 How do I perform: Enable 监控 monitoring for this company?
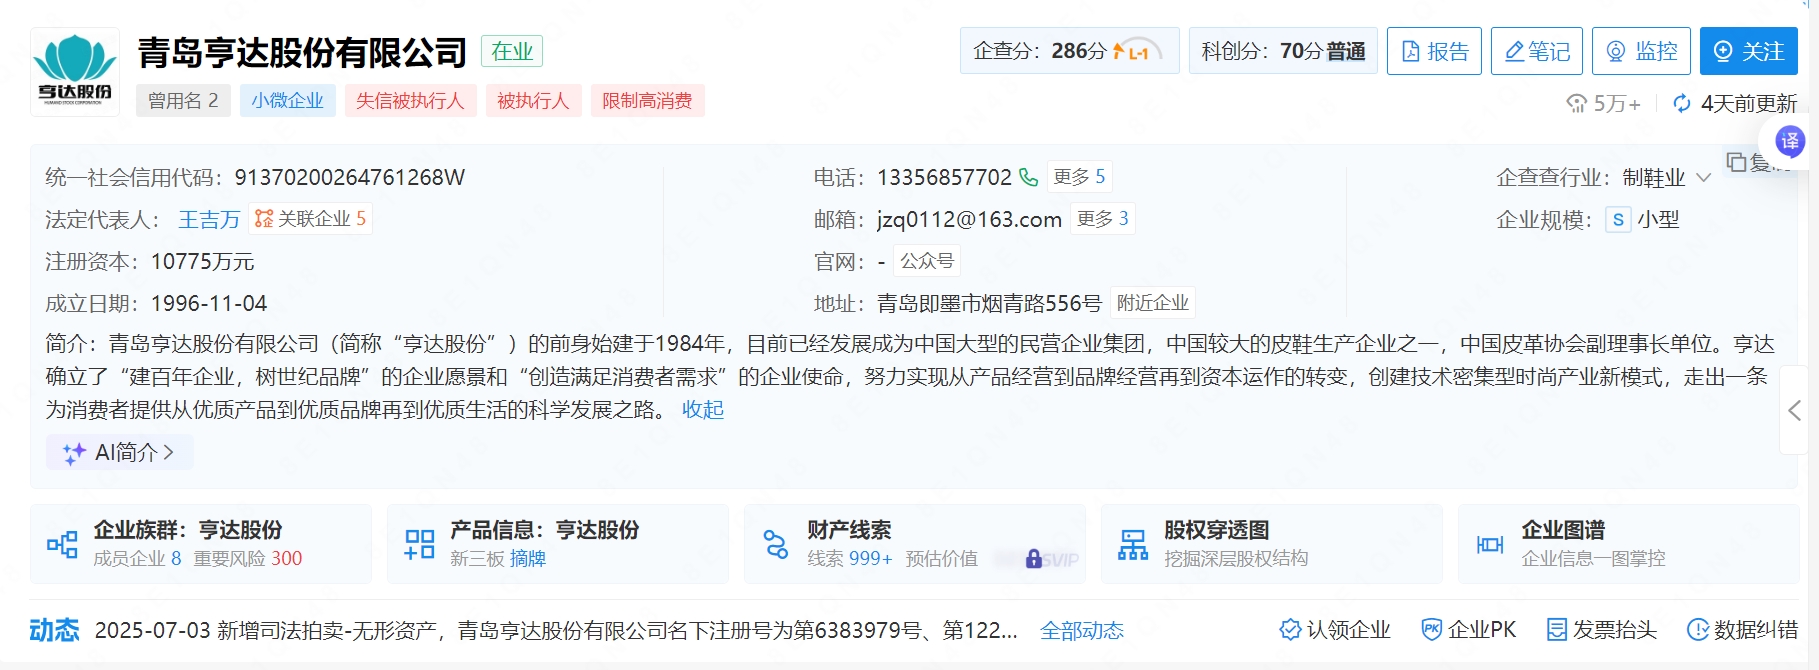(x=1640, y=51)
